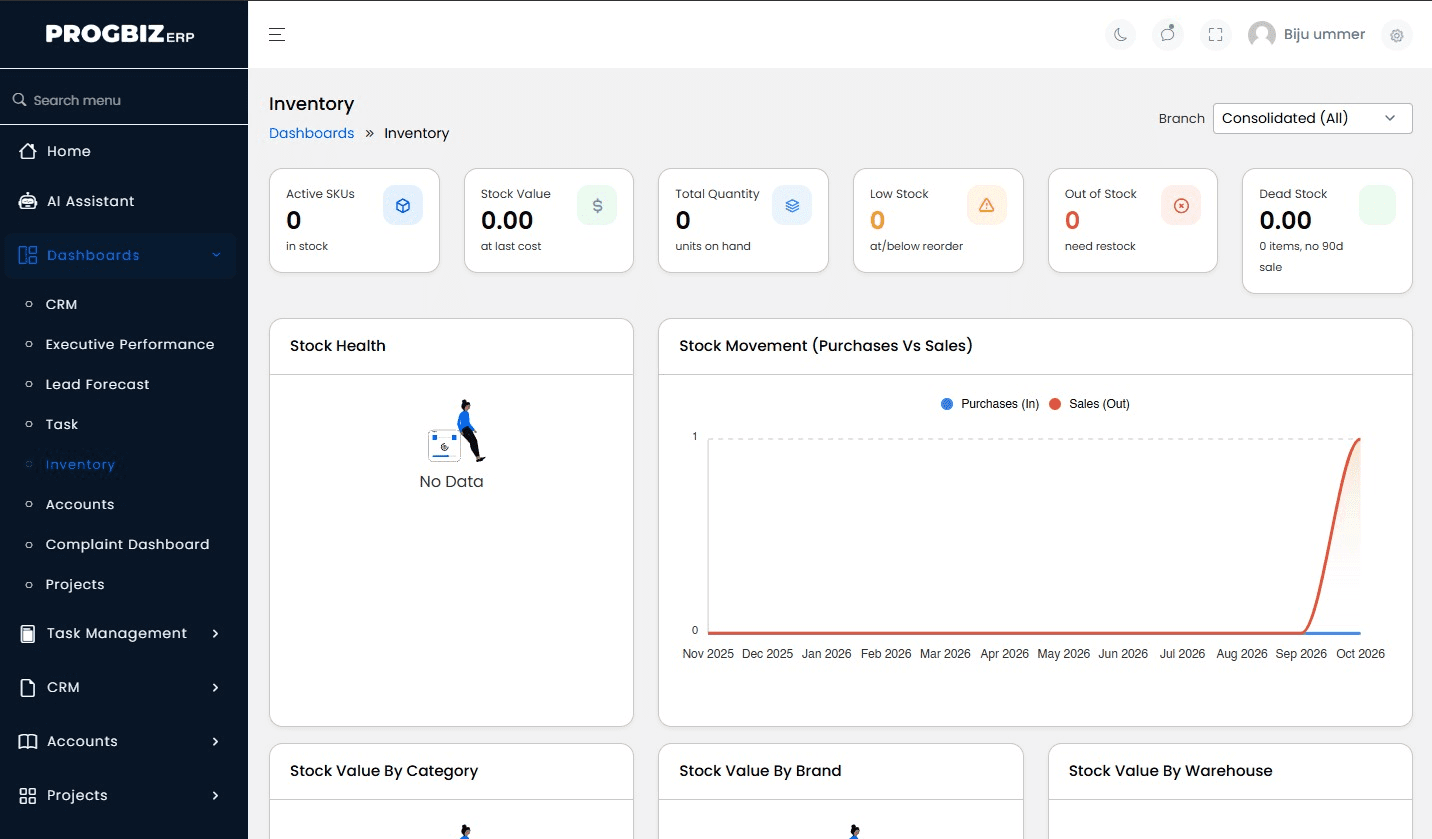Open Projects dashboard submenu item
This screenshot has height=839, width=1432.
click(75, 584)
